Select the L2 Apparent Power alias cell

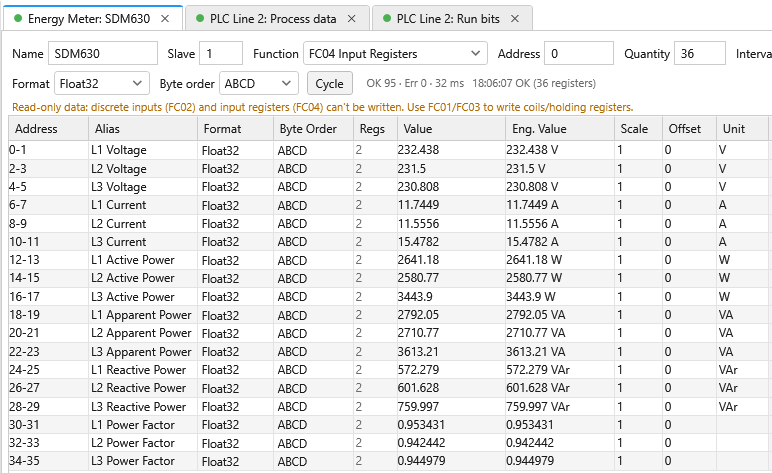(143, 333)
